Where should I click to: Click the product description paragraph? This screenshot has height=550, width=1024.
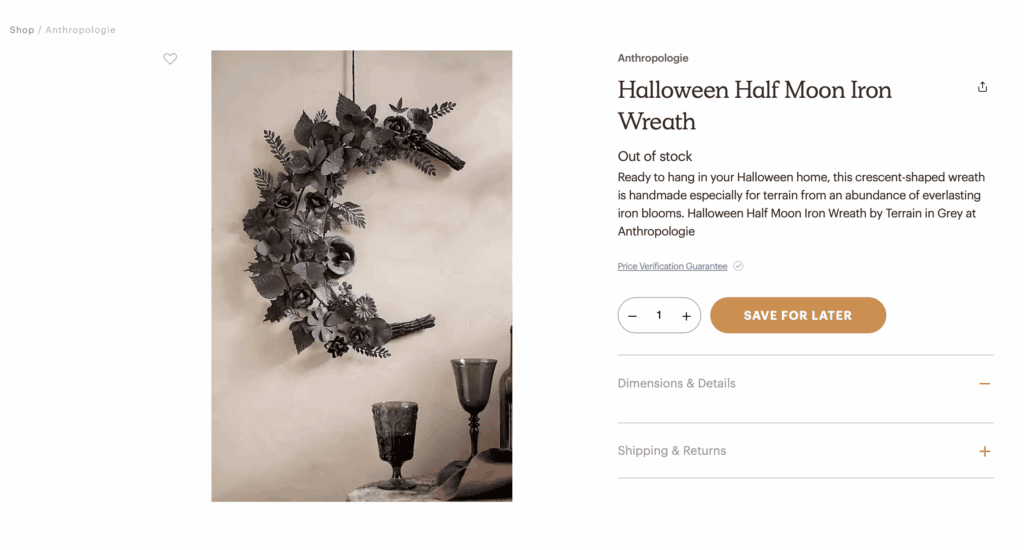click(801, 204)
